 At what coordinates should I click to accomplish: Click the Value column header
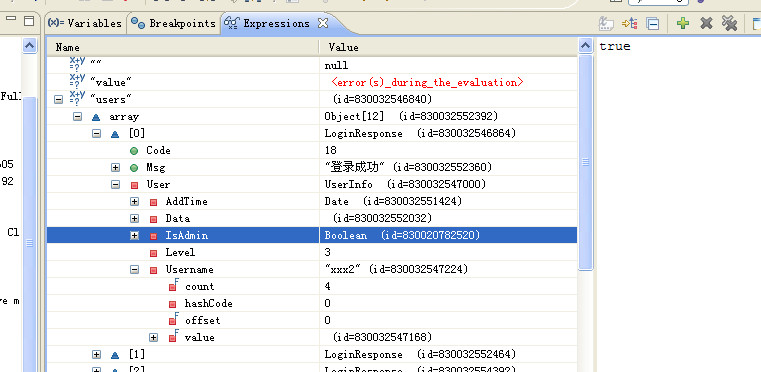coord(448,47)
